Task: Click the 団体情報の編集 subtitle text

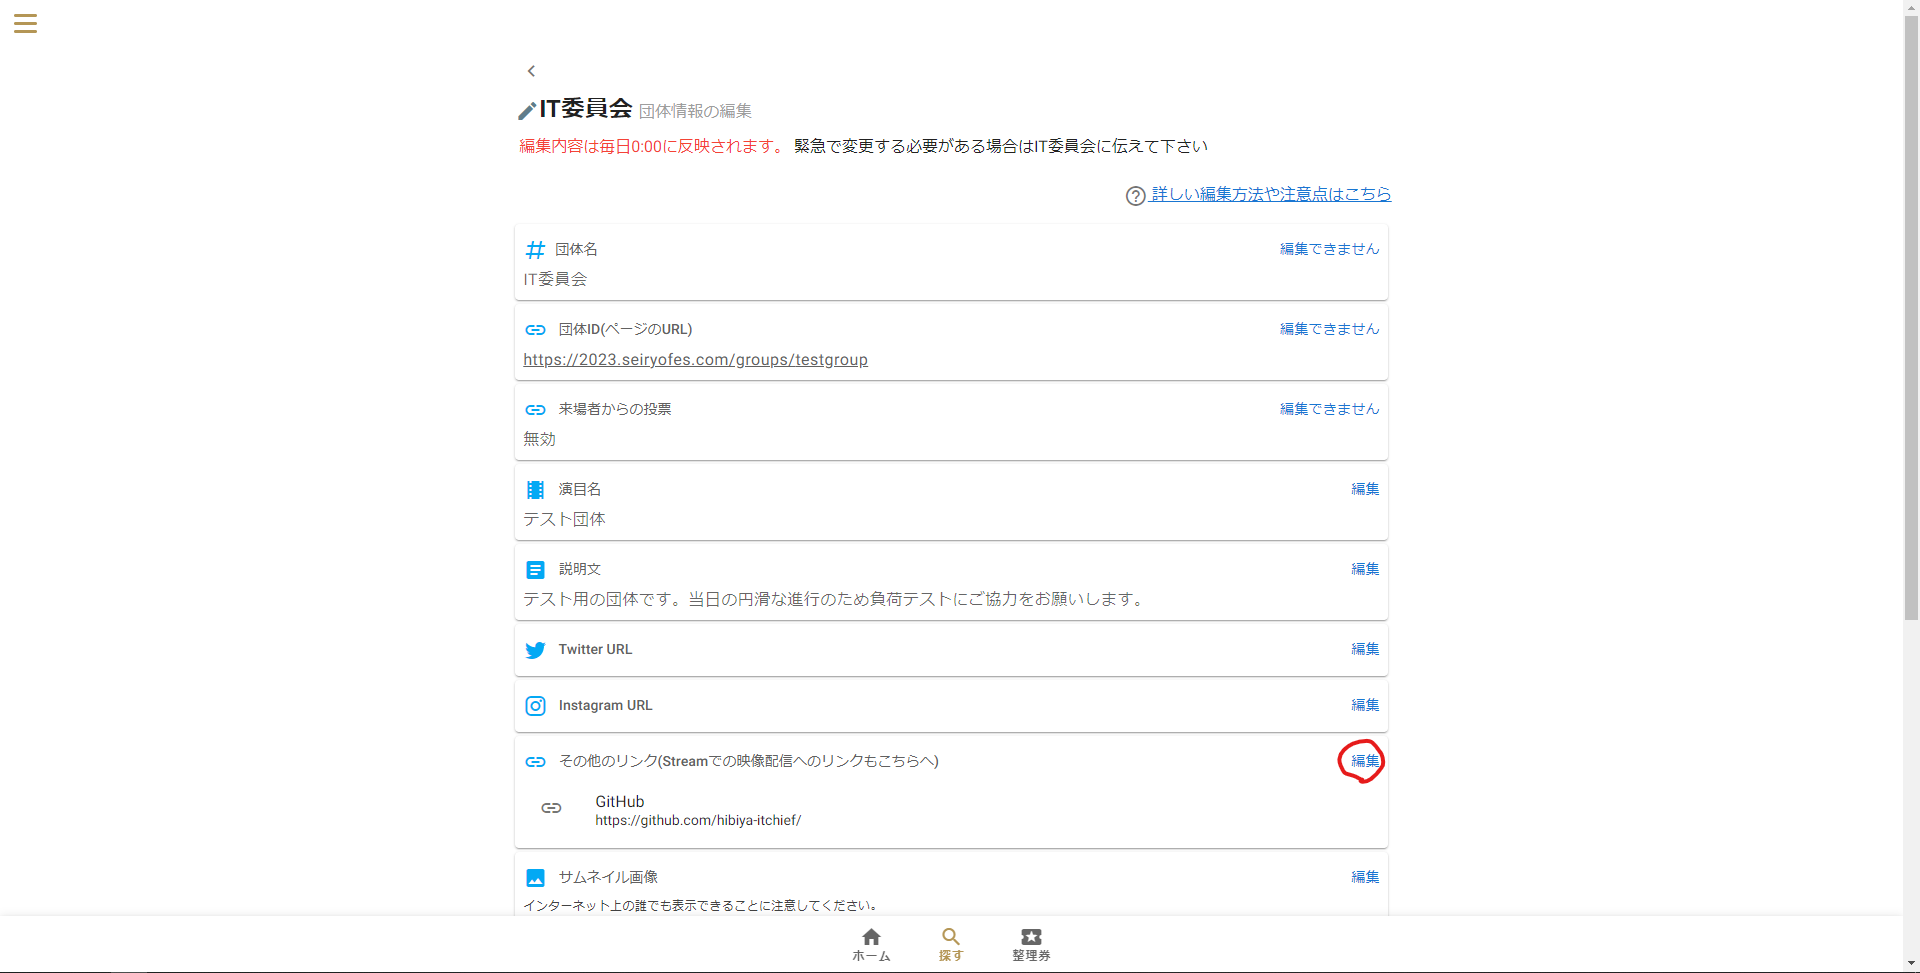Action: point(695,111)
